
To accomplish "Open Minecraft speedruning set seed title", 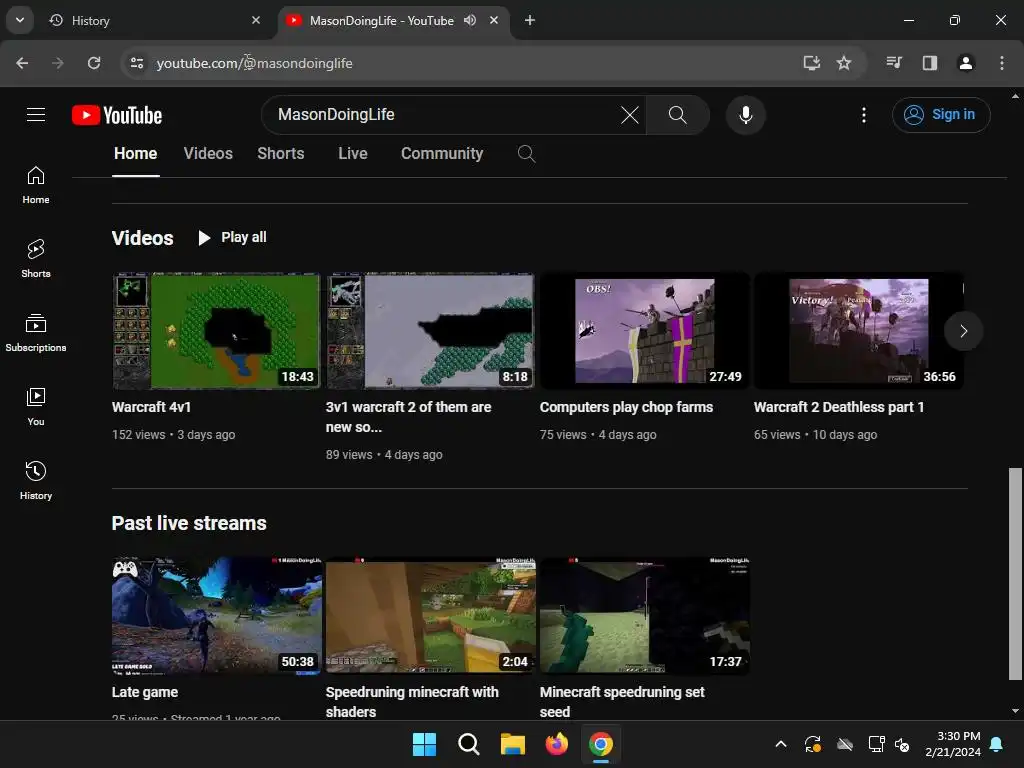I will (x=622, y=702).
